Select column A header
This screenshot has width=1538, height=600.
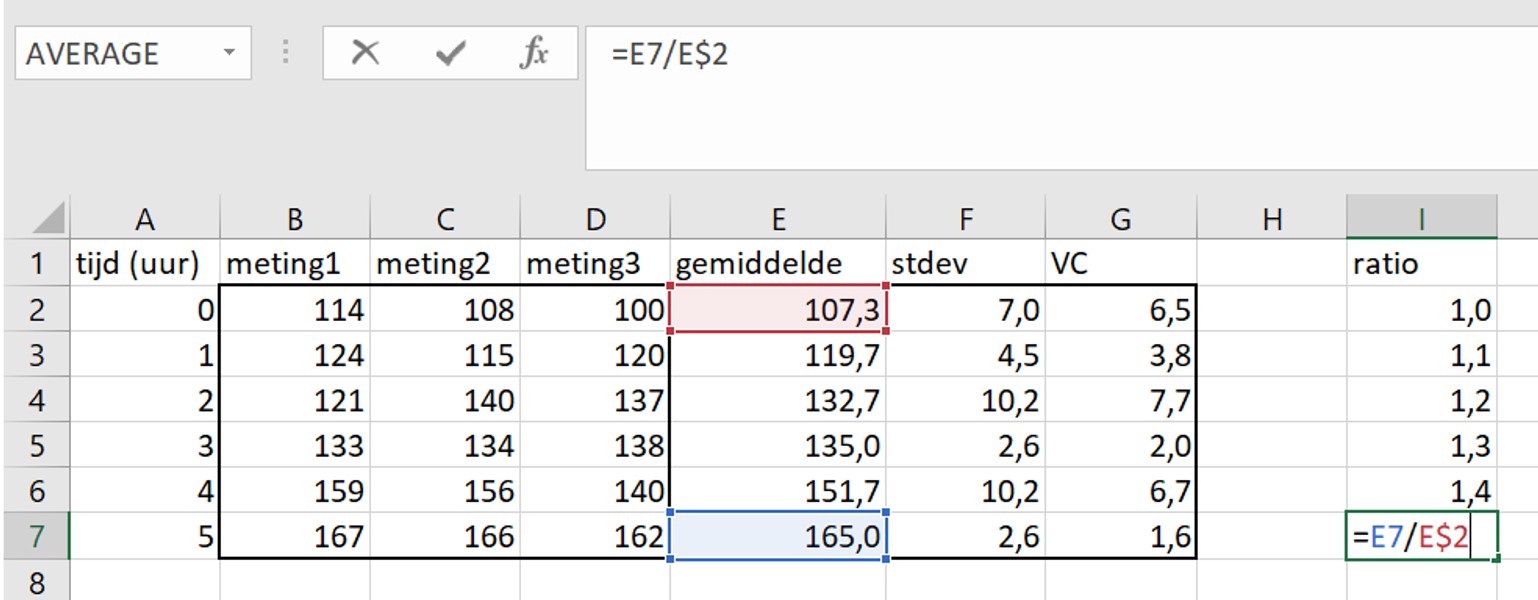(x=144, y=219)
